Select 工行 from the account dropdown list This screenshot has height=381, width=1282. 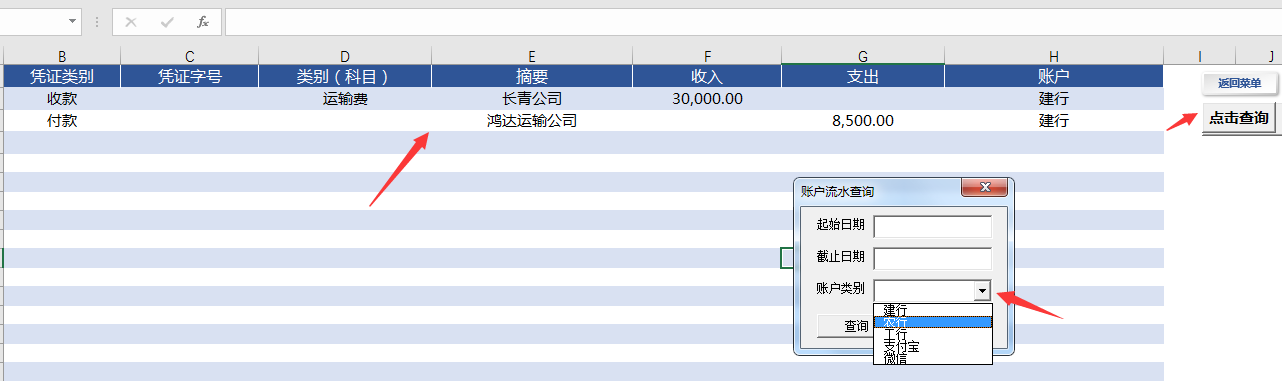pyautogui.click(x=932, y=334)
